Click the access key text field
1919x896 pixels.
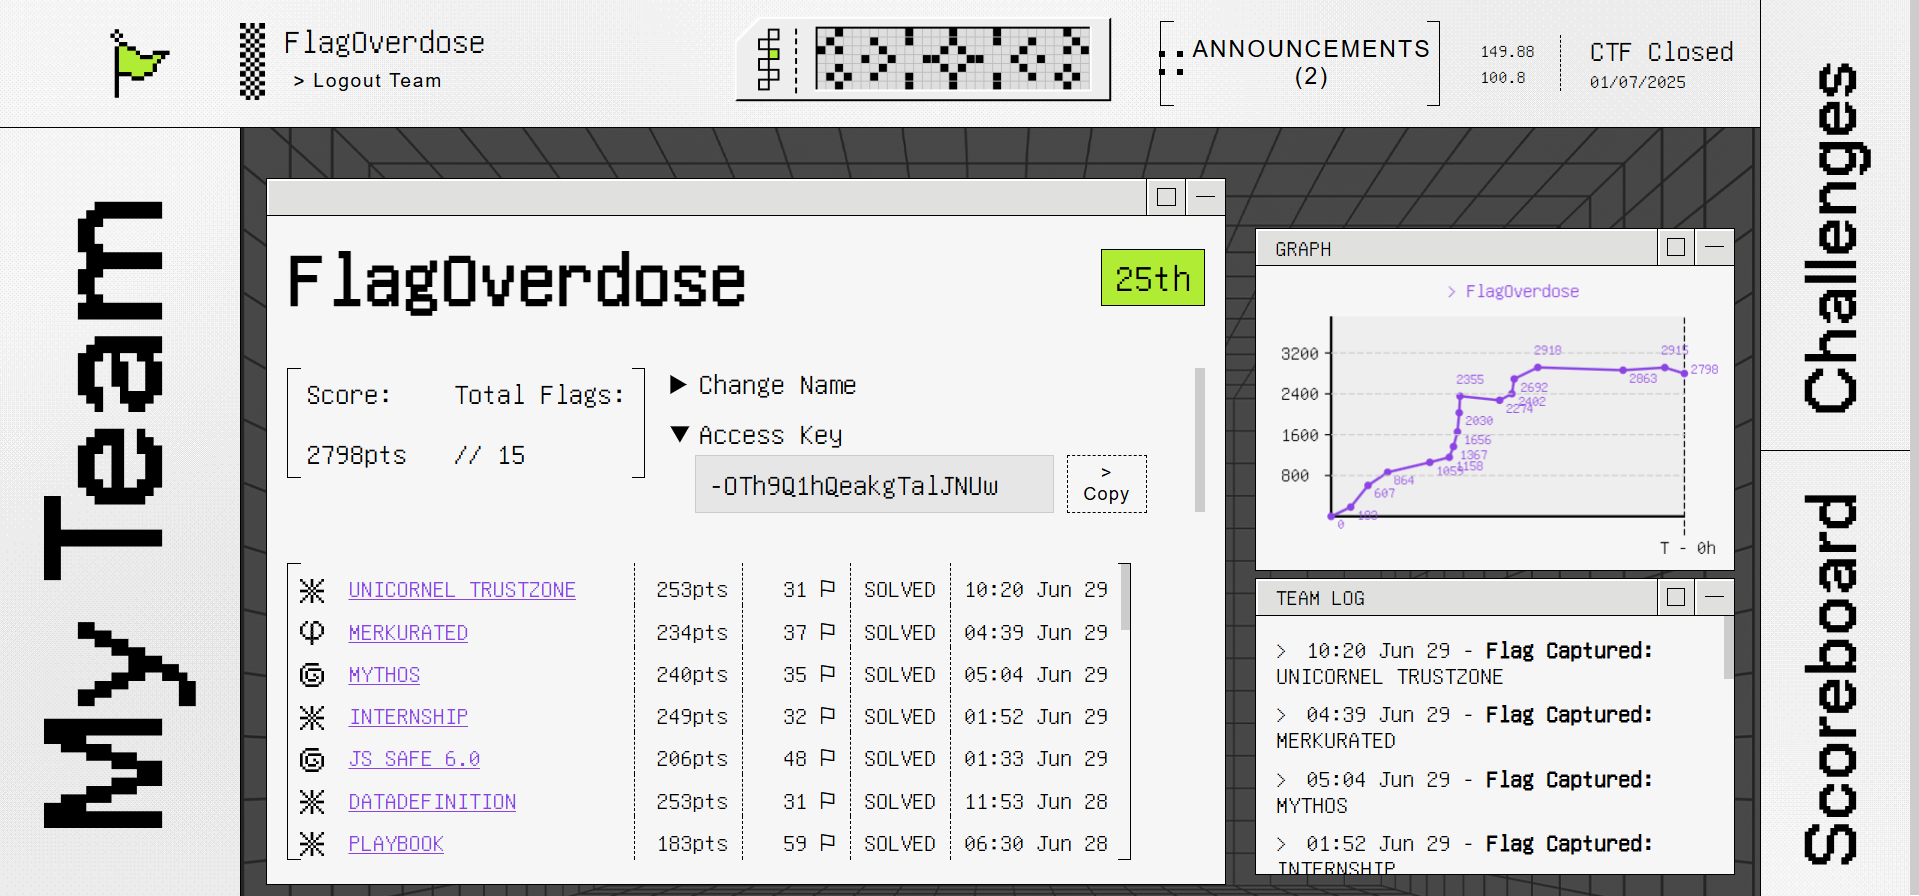[x=873, y=485]
